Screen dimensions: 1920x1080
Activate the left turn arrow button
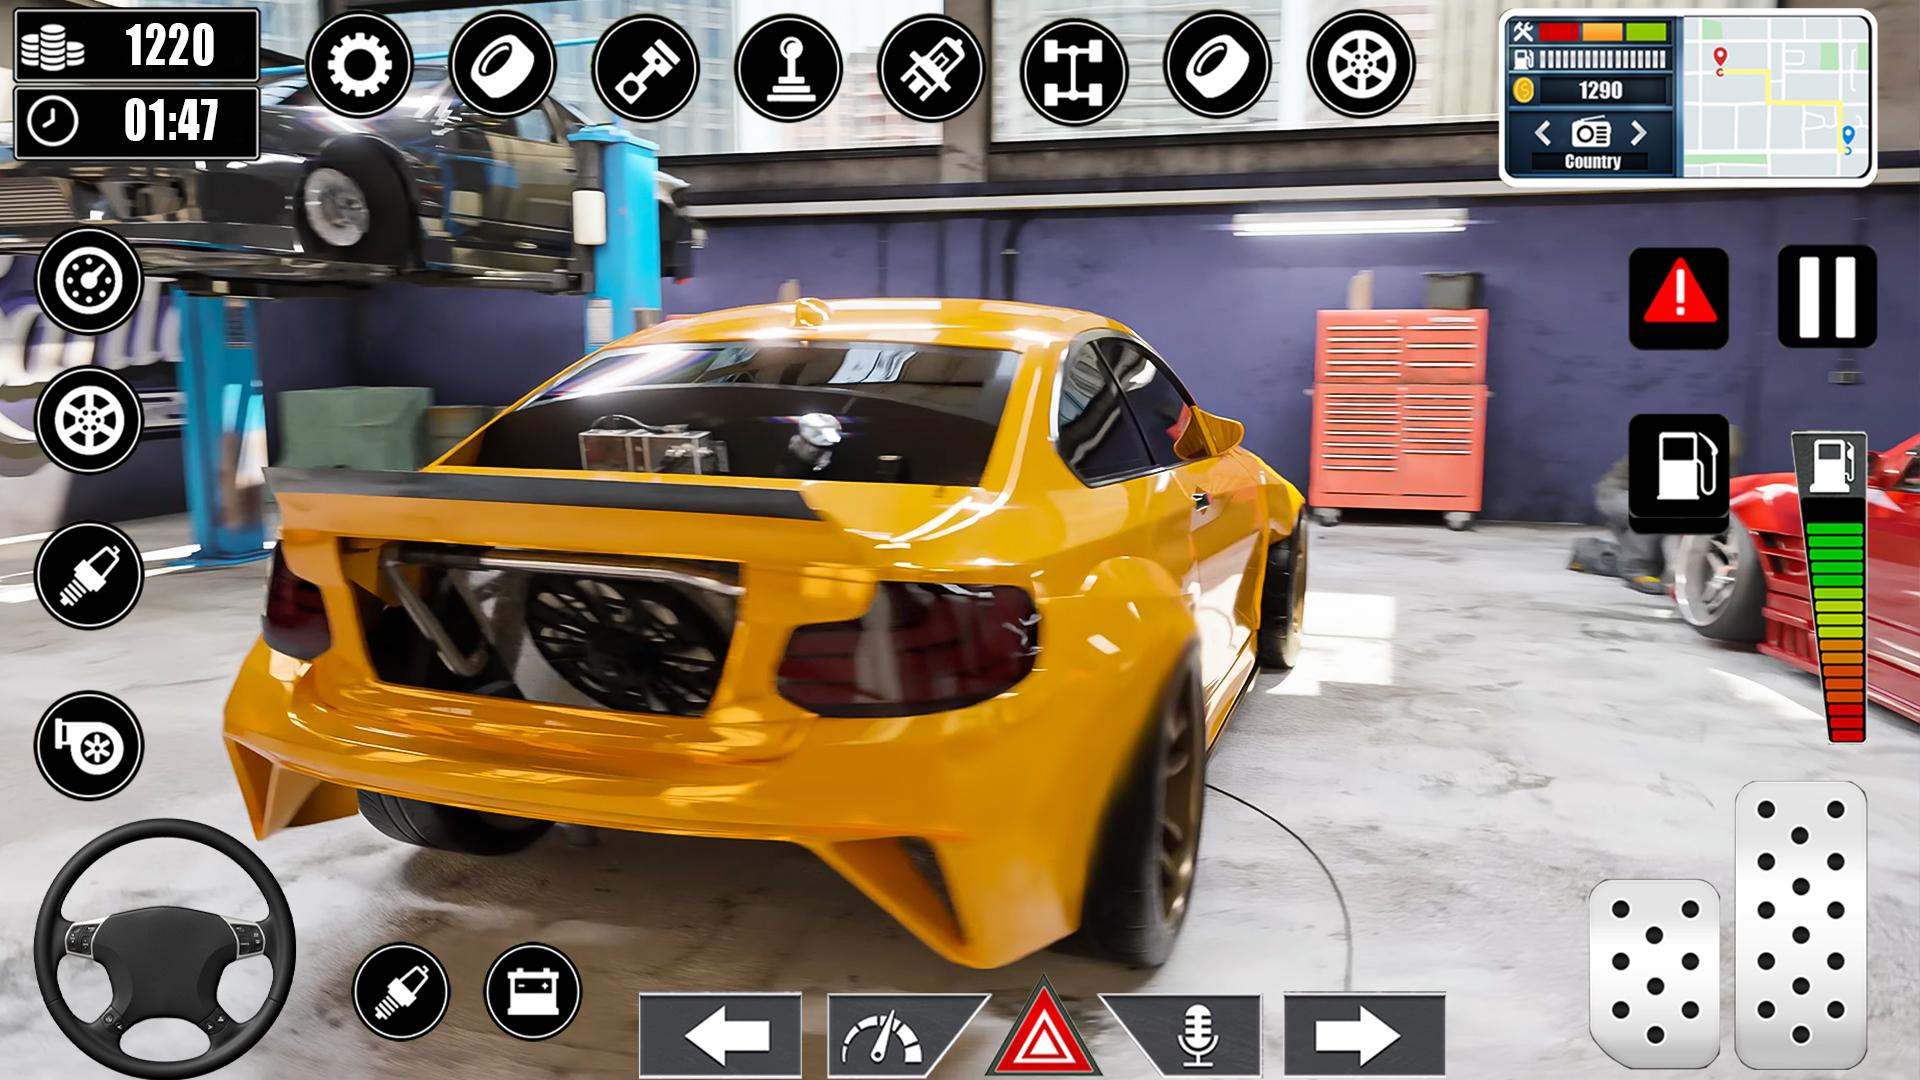[720, 1034]
